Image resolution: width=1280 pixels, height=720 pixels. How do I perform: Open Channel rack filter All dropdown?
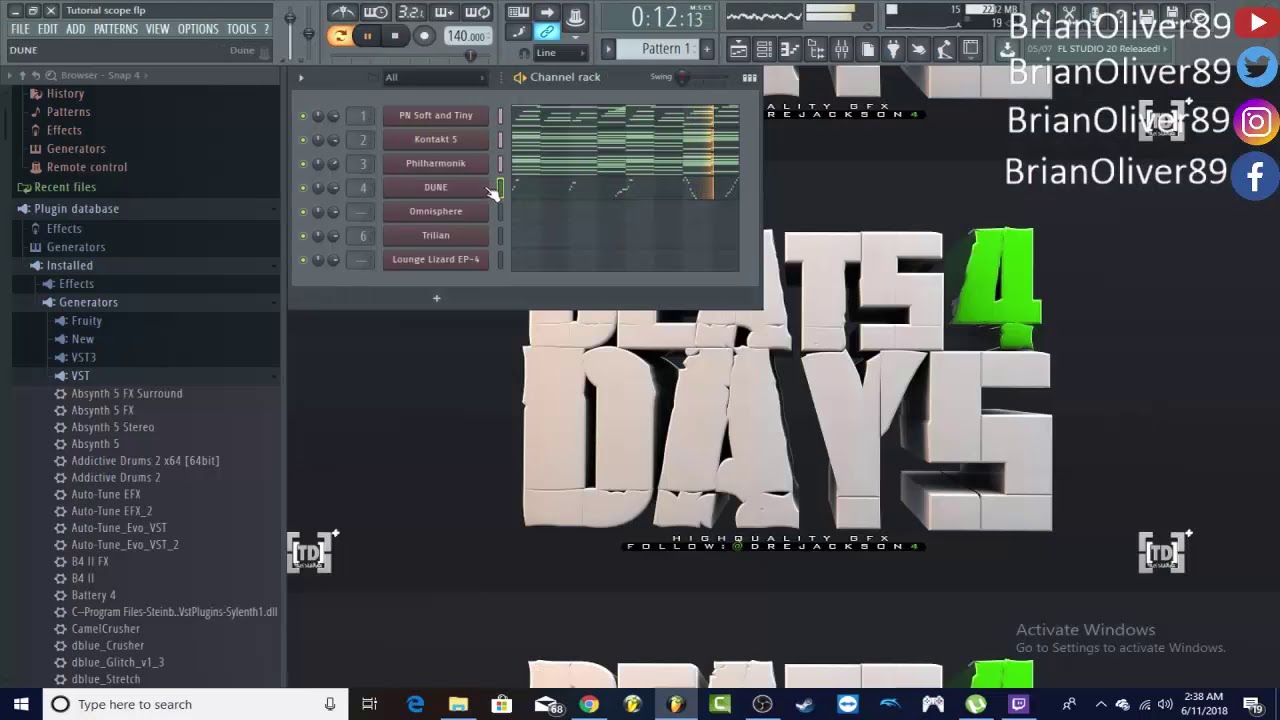click(x=434, y=77)
